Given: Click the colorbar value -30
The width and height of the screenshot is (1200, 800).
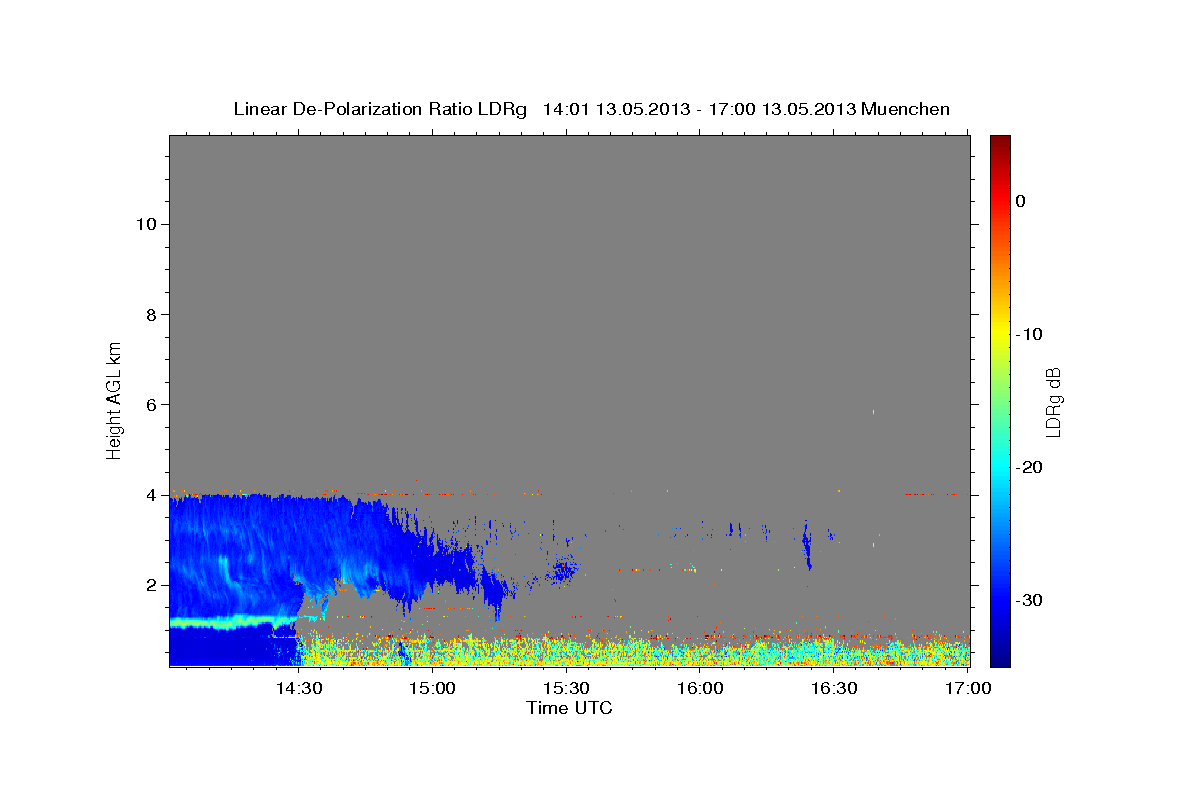Looking at the screenshot, I should tap(1029, 600).
